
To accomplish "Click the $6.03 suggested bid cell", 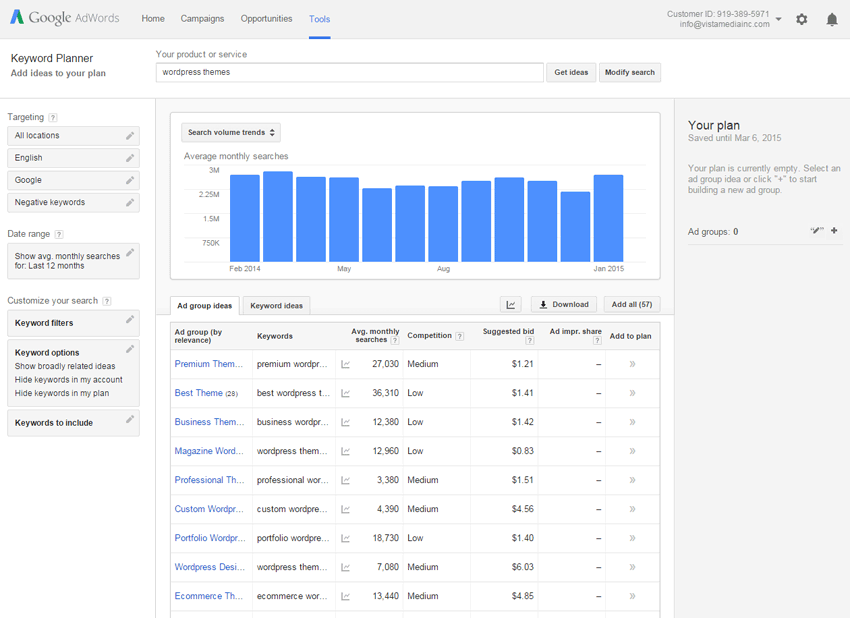I will tap(523, 567).
